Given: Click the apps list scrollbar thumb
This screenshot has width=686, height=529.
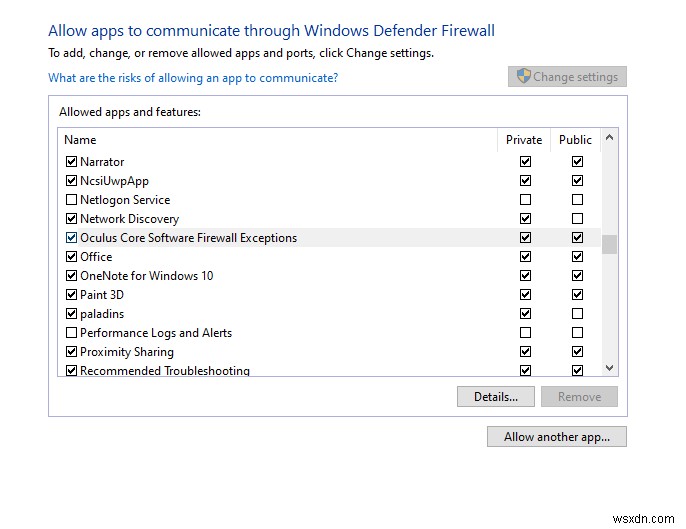Looking at the screenshot, I should click(609, 244).
